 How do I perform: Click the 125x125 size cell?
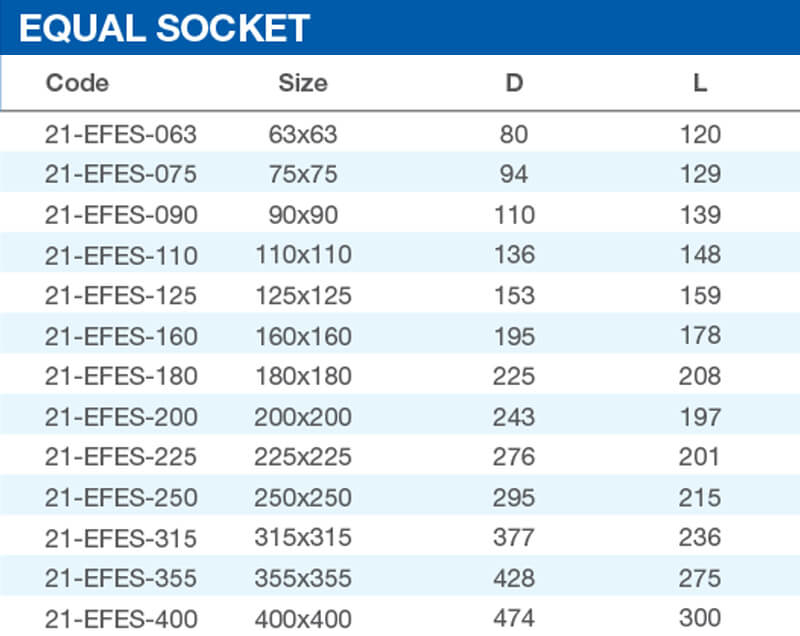pos(303,296)
